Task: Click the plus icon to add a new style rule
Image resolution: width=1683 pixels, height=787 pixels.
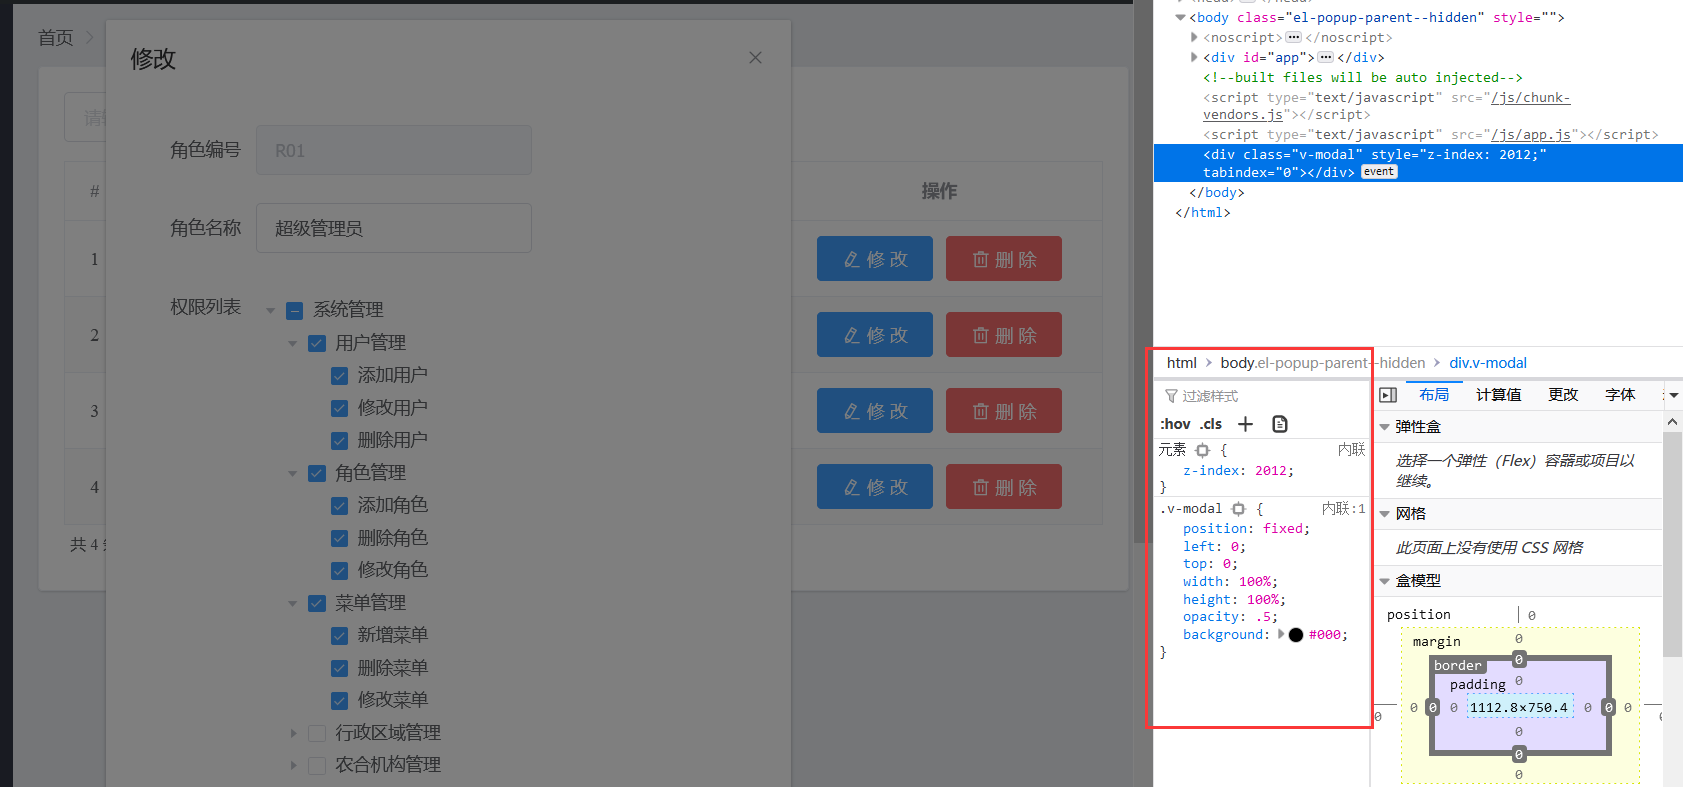Action: [1245, 424]
